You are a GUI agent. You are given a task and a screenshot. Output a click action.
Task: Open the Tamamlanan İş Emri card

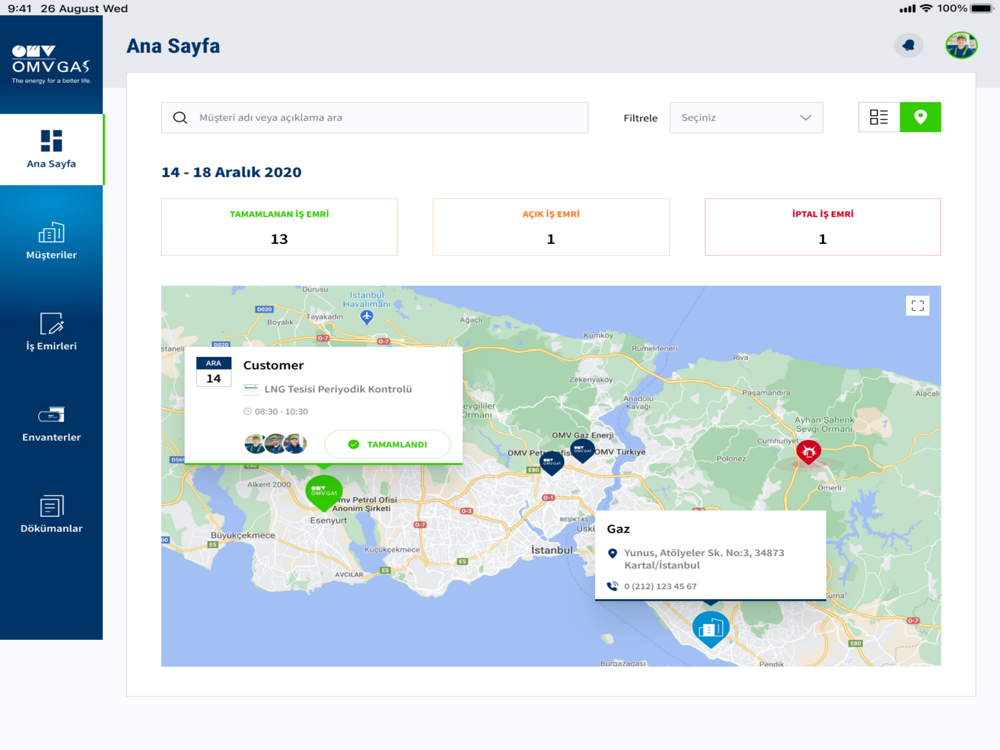click(x=279, y=227)
